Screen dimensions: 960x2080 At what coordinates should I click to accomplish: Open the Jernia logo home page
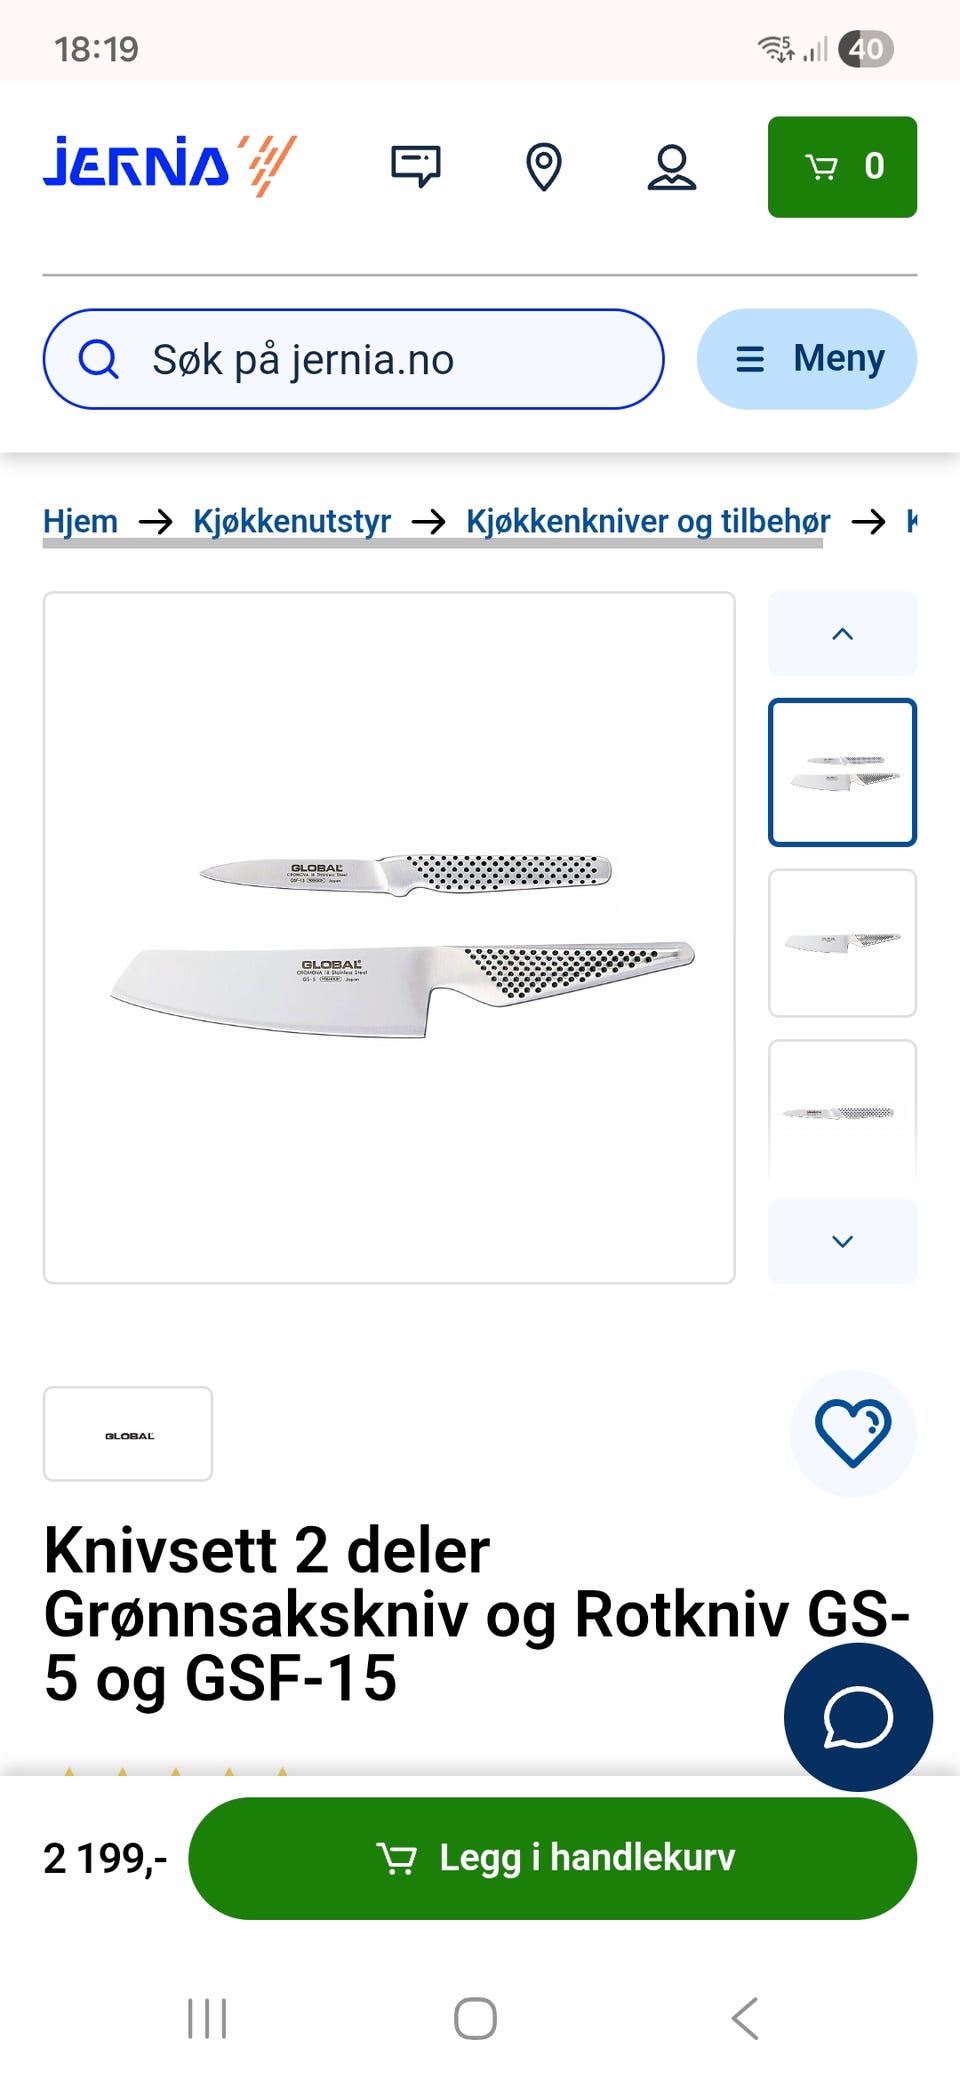(x=169, y=165)
